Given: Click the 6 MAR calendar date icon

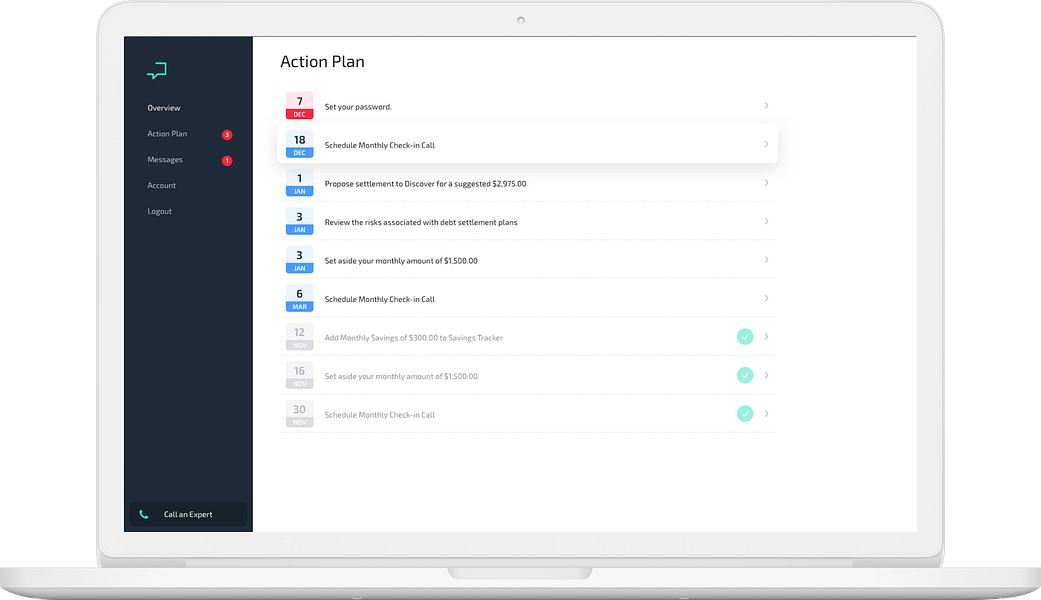Looking at the screenshot, I should (299, 299).
